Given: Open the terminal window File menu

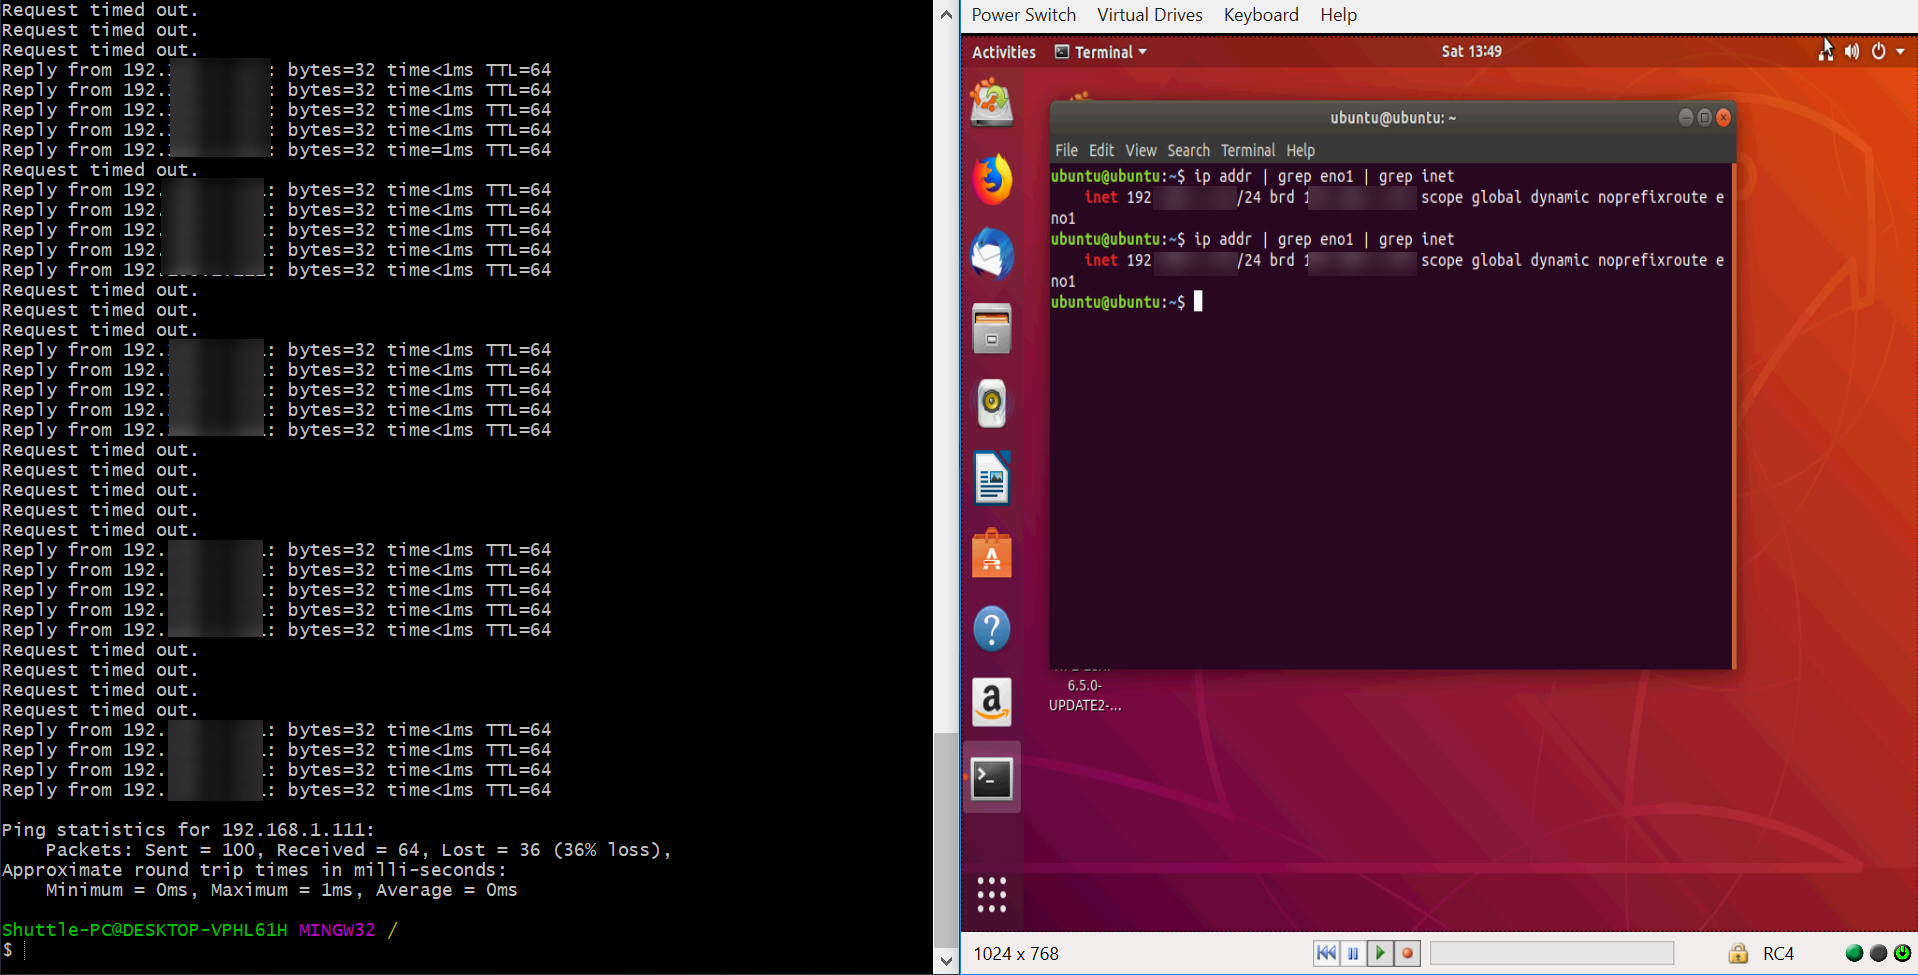Looking at the screenshot, I should coord(1066,150).
